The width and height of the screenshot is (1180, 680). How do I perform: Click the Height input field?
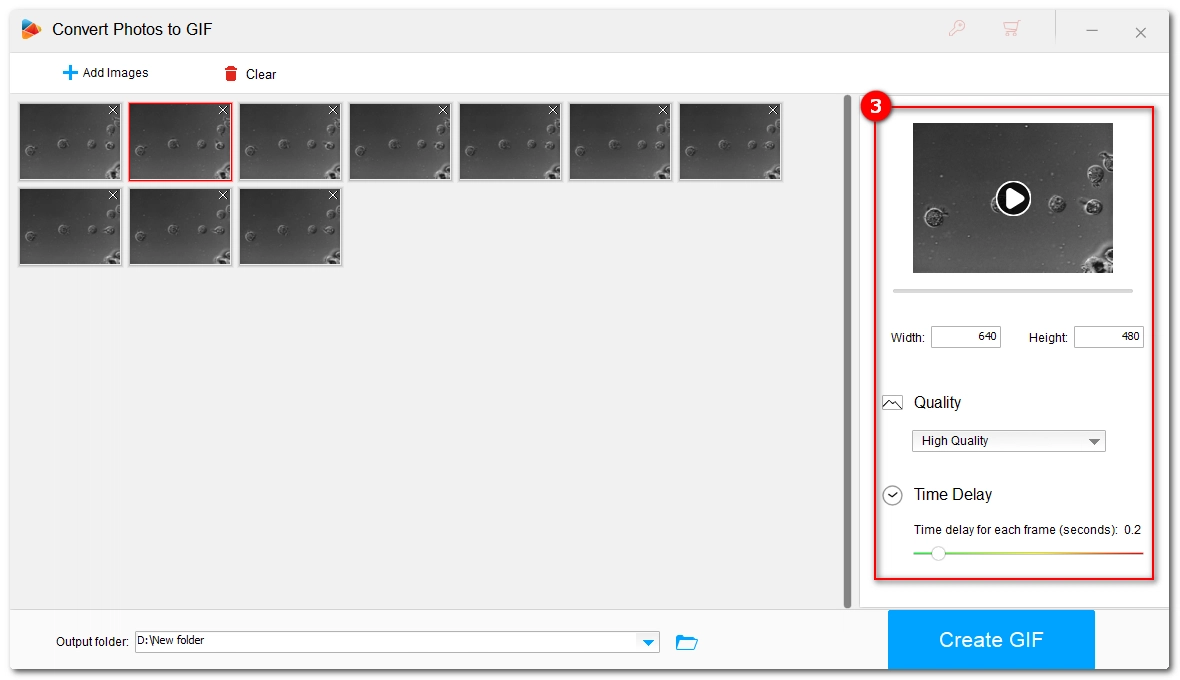1108,337
